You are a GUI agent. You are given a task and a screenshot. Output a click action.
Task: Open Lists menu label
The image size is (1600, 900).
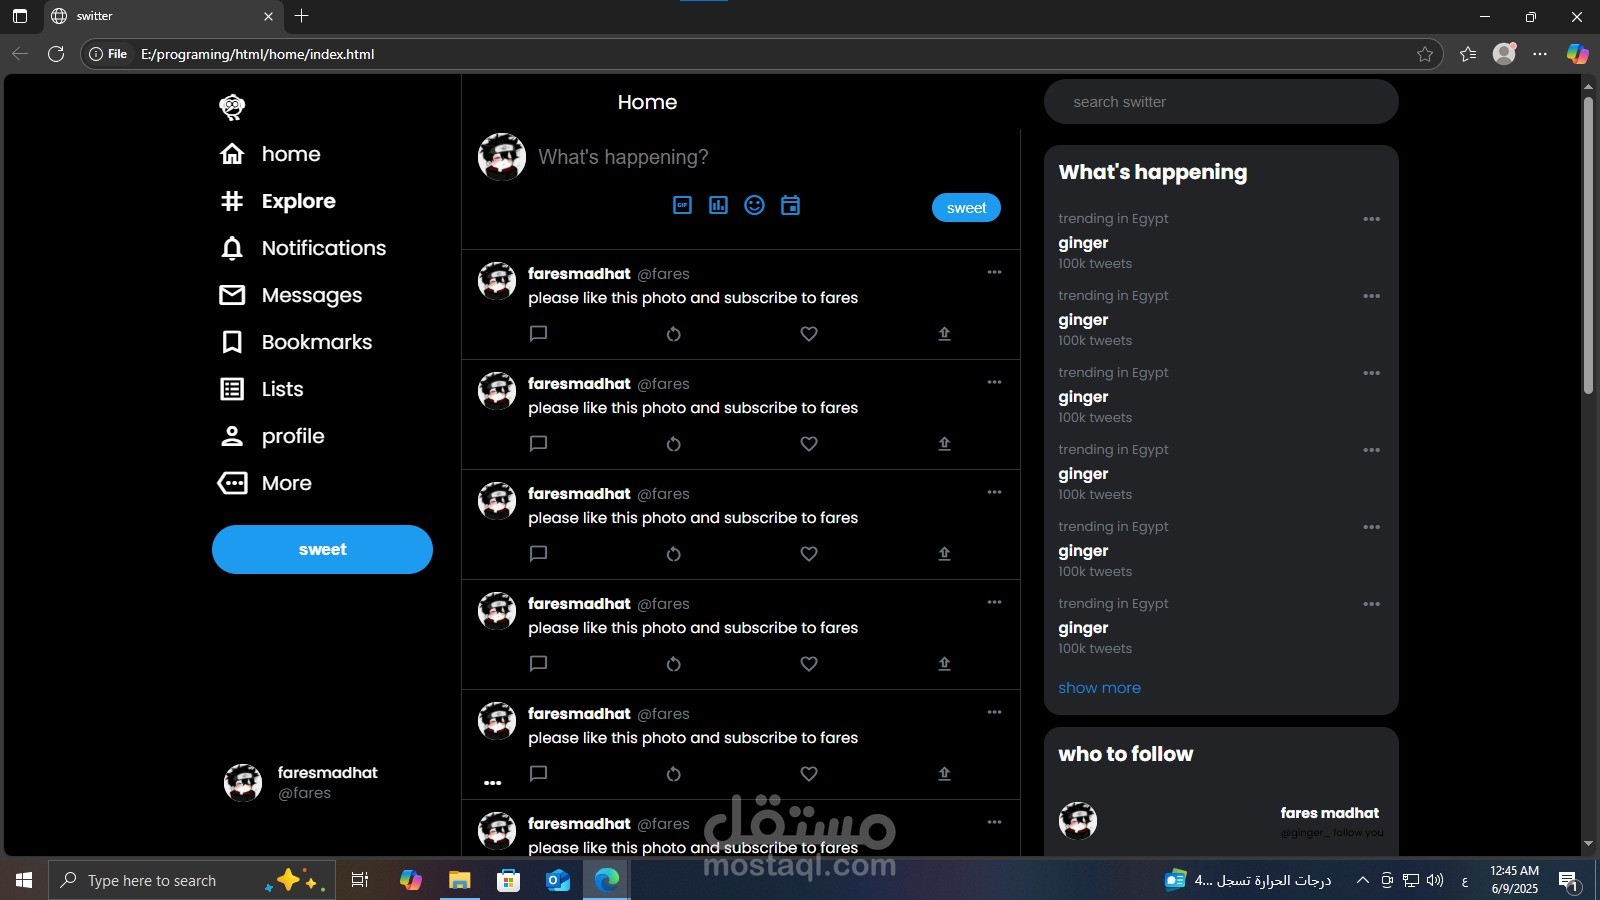pos(282,389)
